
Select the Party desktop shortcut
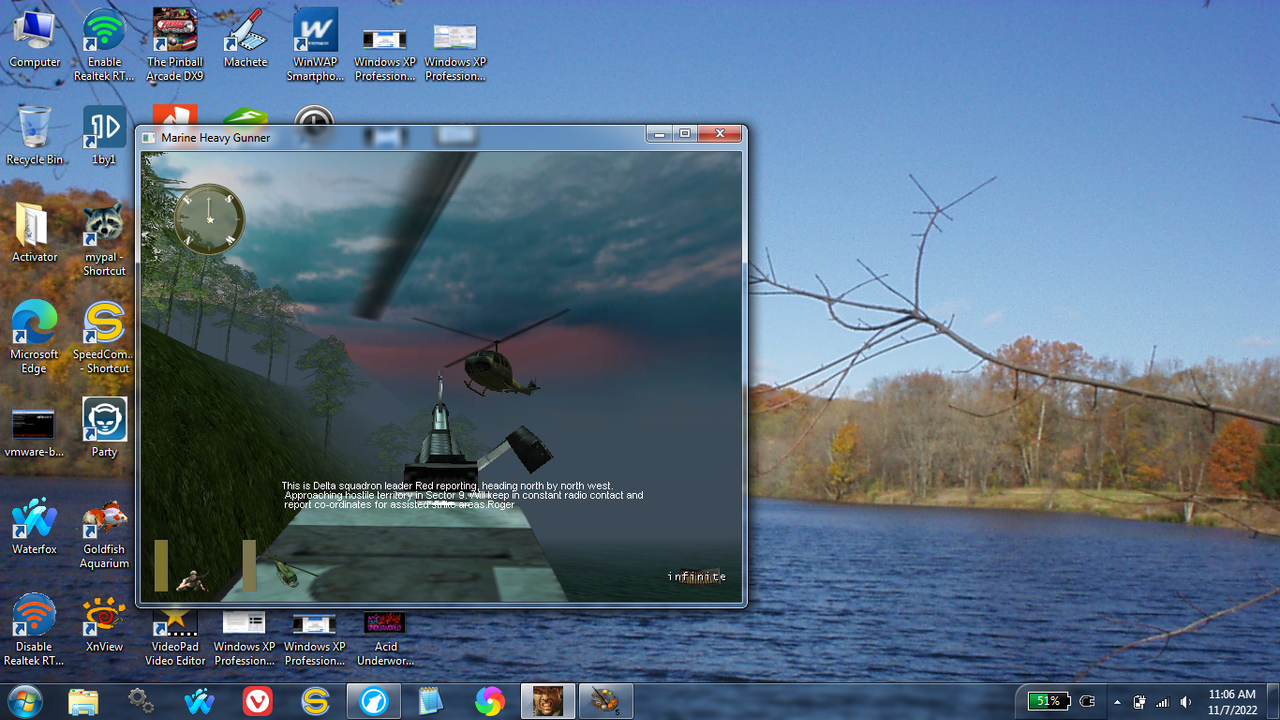(104, 428)
